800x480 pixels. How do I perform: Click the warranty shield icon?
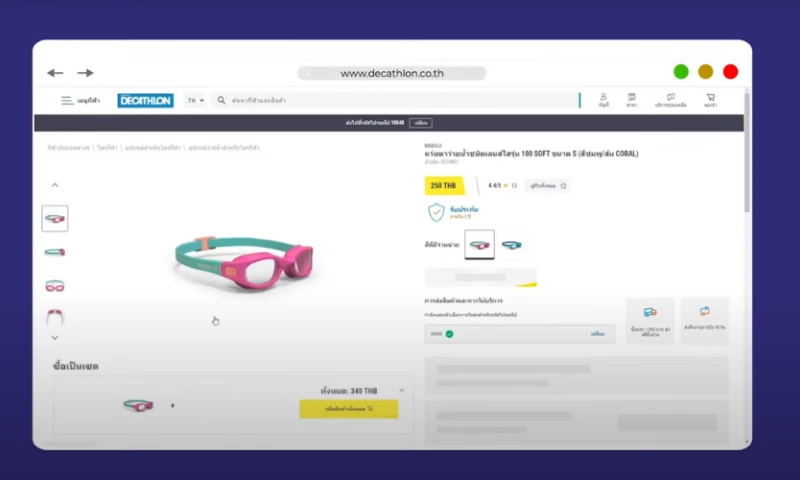436,212
